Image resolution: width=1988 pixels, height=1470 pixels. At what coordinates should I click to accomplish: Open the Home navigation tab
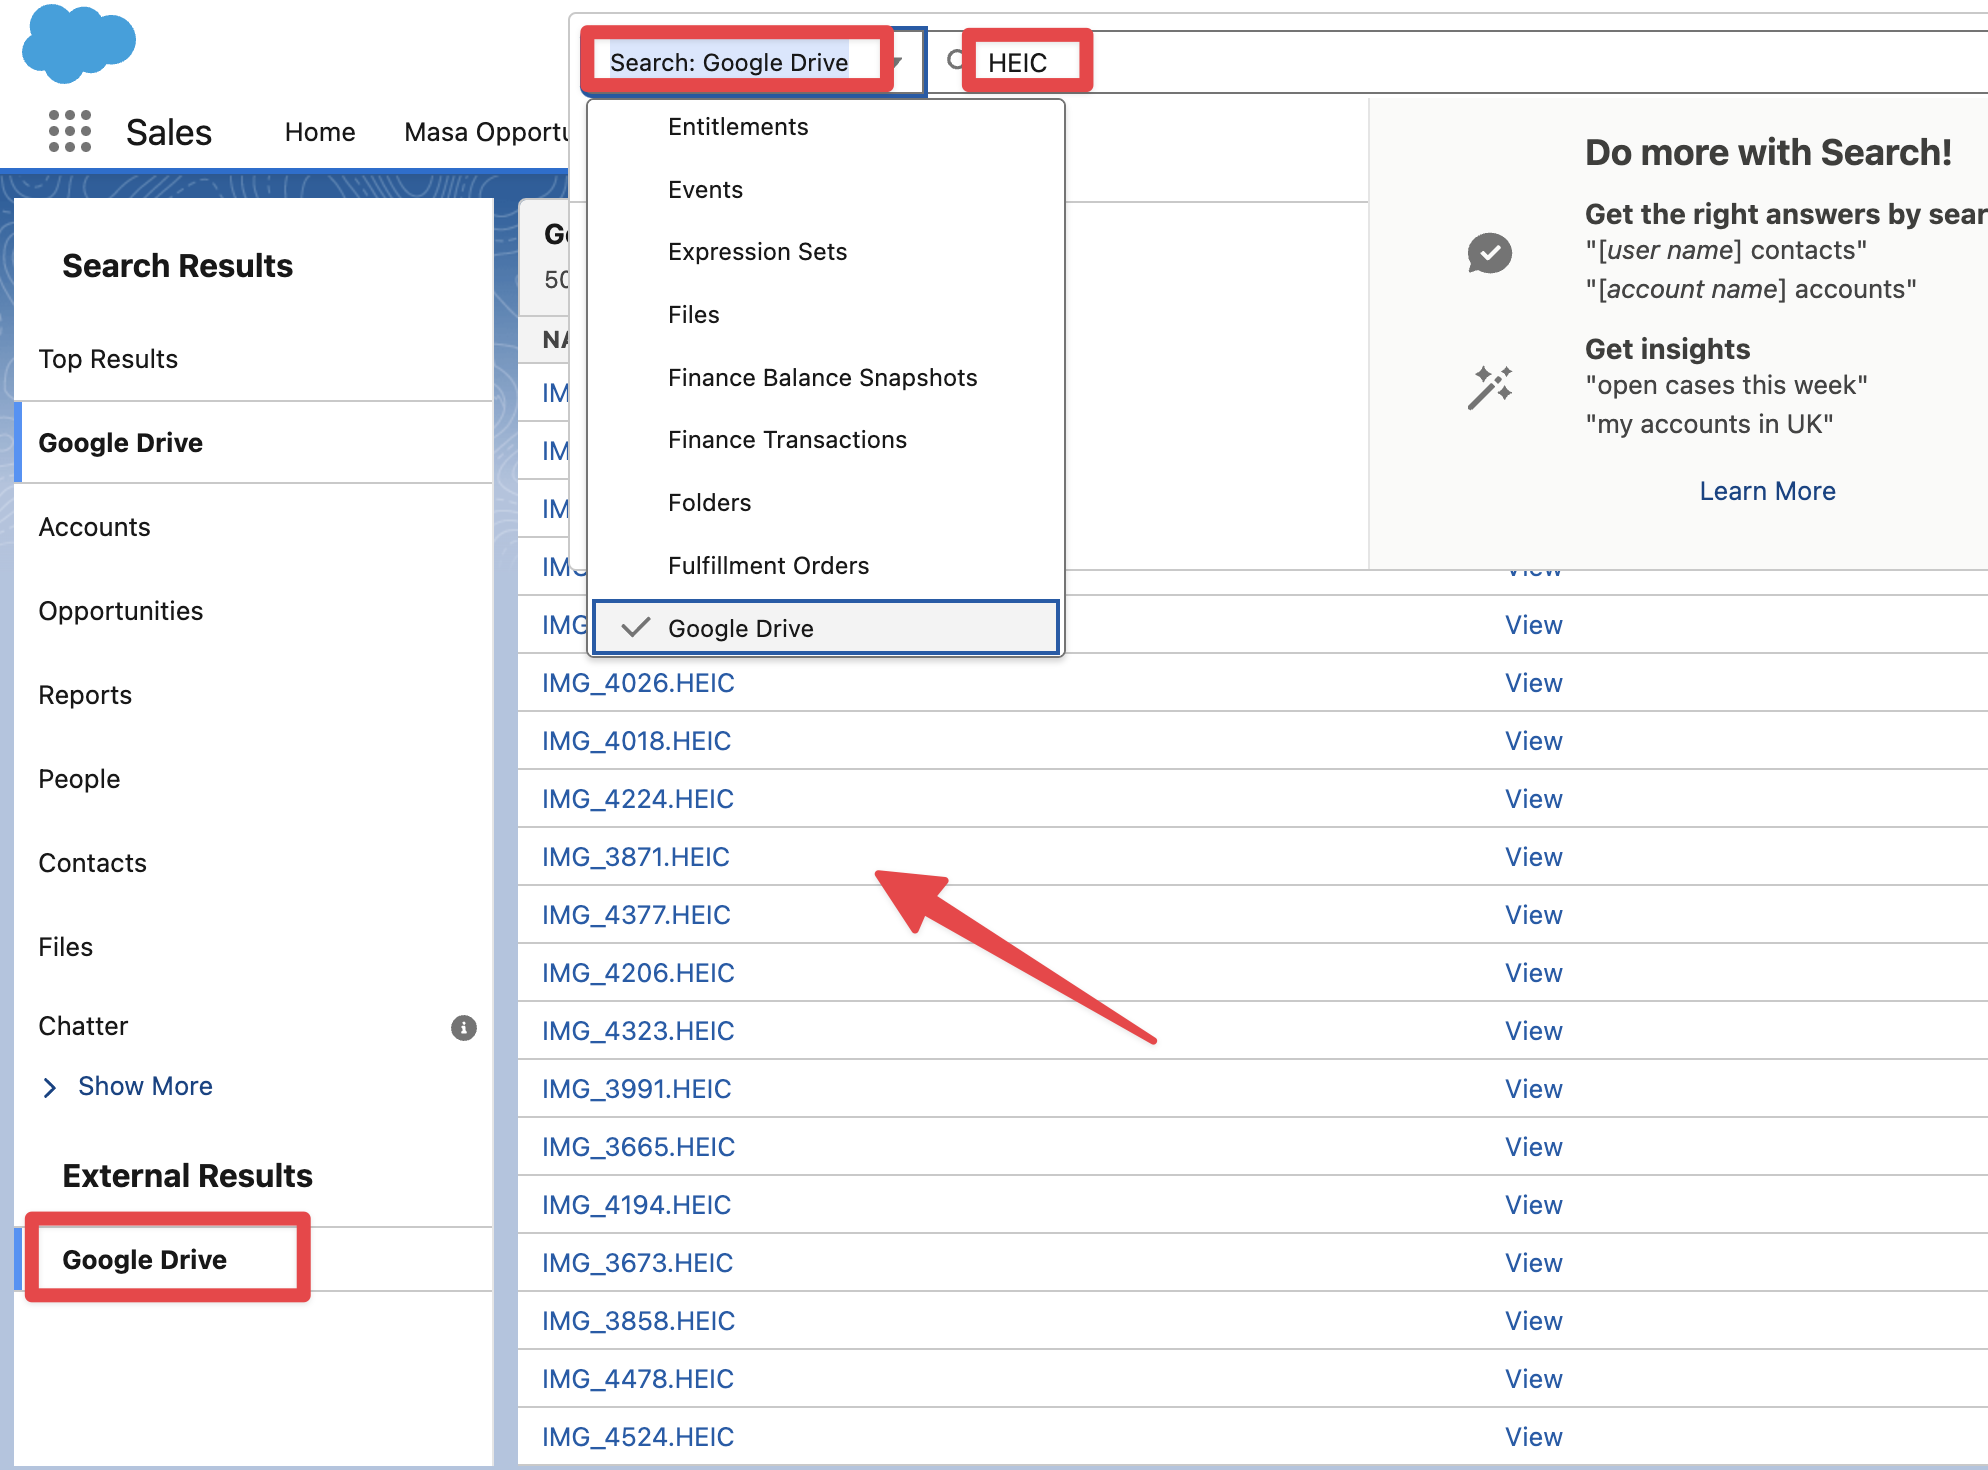319,132
